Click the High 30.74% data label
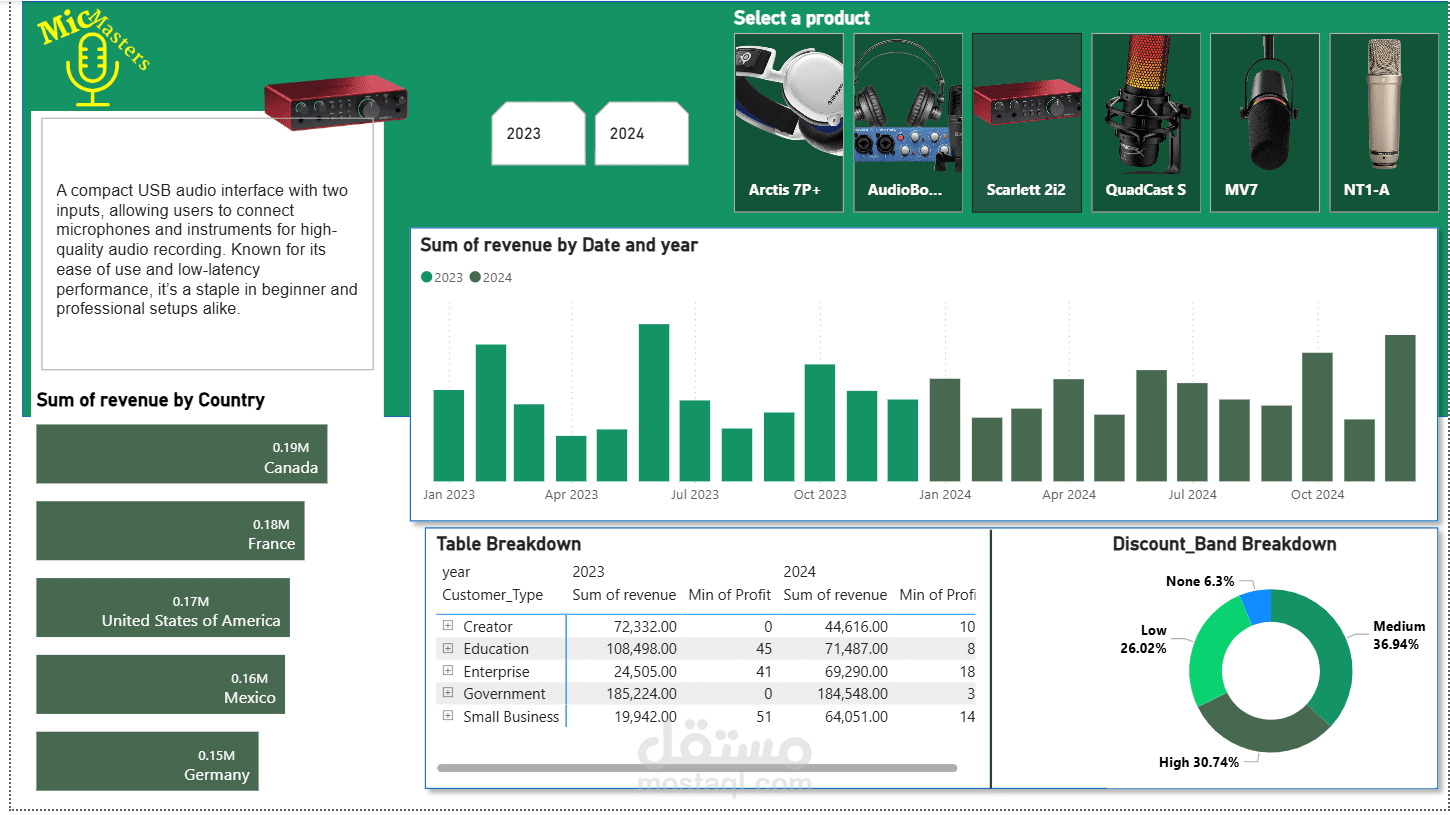The height and width of the screenshot is (815, 1450). tap(1199, 763)
